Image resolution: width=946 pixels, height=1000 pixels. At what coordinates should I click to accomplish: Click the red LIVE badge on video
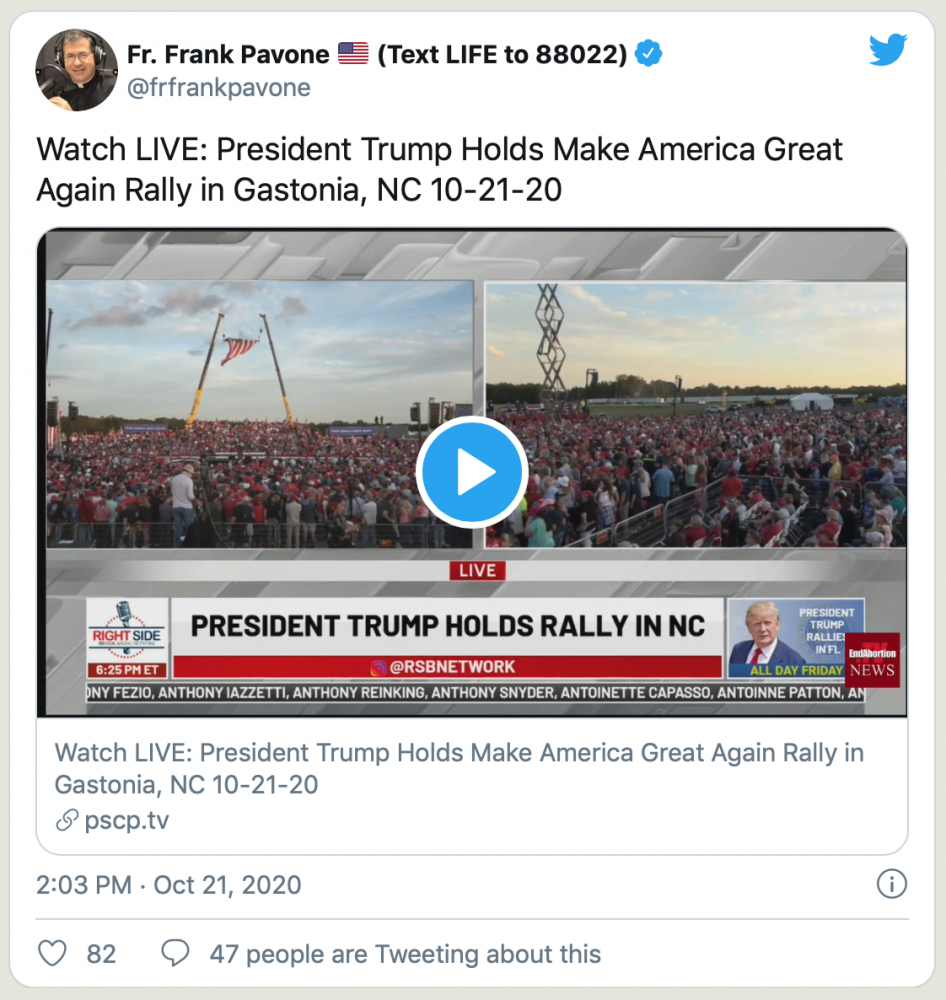[477, 570]
